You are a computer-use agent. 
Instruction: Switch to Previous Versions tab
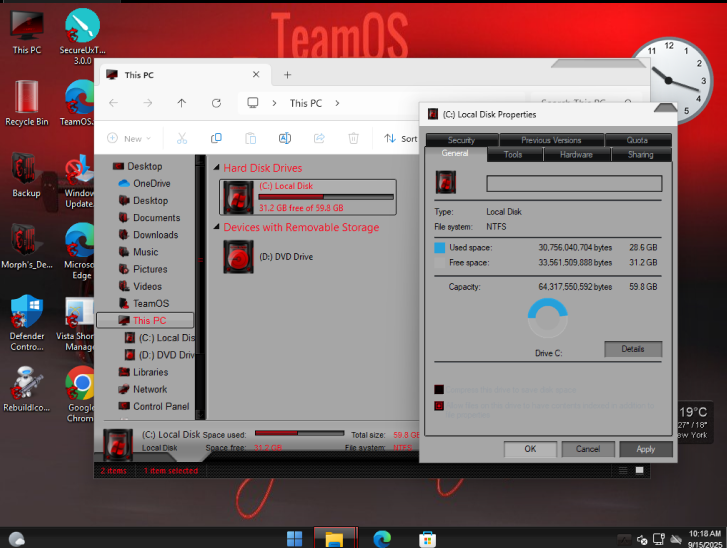tap(551, 140)
